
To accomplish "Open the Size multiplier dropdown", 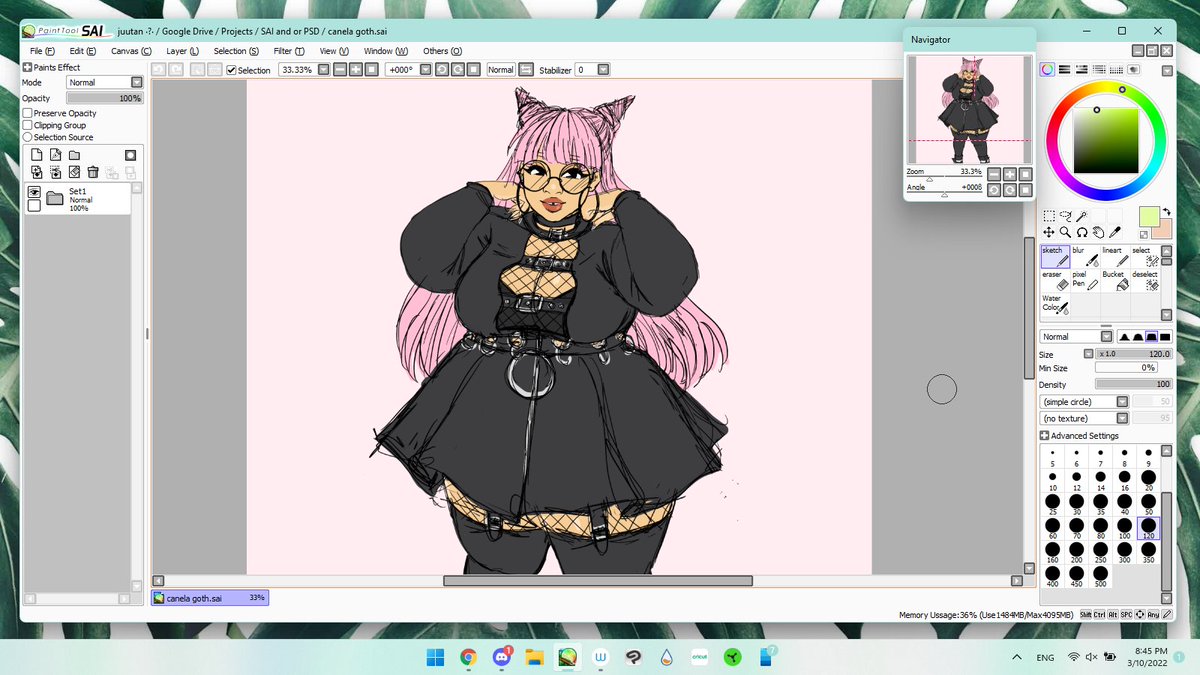I will (1089, 354).
